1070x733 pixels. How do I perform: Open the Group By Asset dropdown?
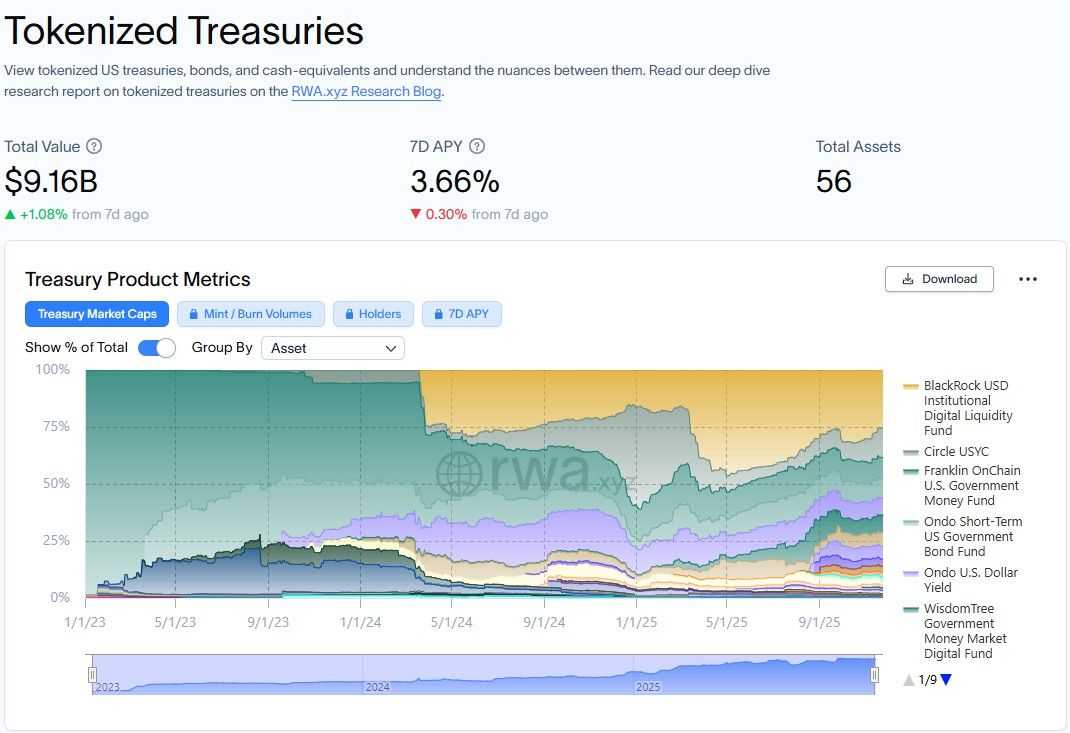coord(332,348)
